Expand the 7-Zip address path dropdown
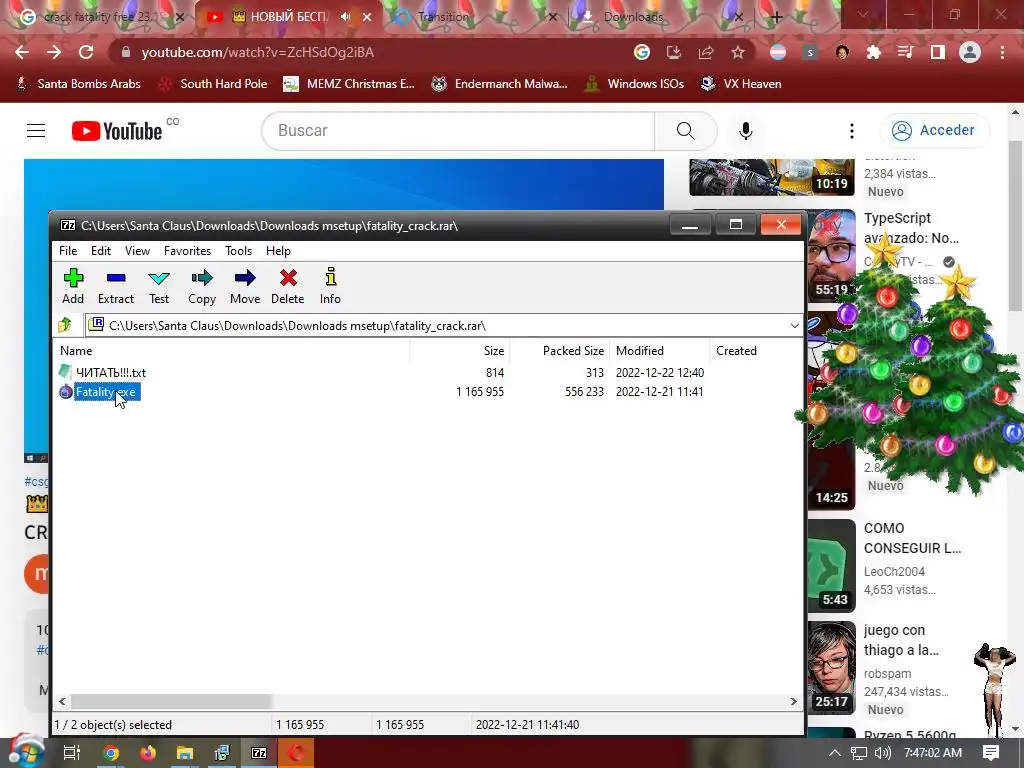This screenshot has width=1024, height=768. [794, 325]
